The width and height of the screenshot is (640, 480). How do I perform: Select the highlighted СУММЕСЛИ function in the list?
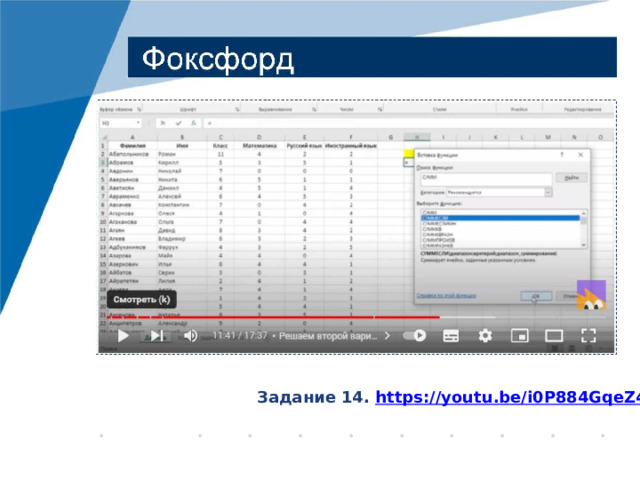[500, 218]
